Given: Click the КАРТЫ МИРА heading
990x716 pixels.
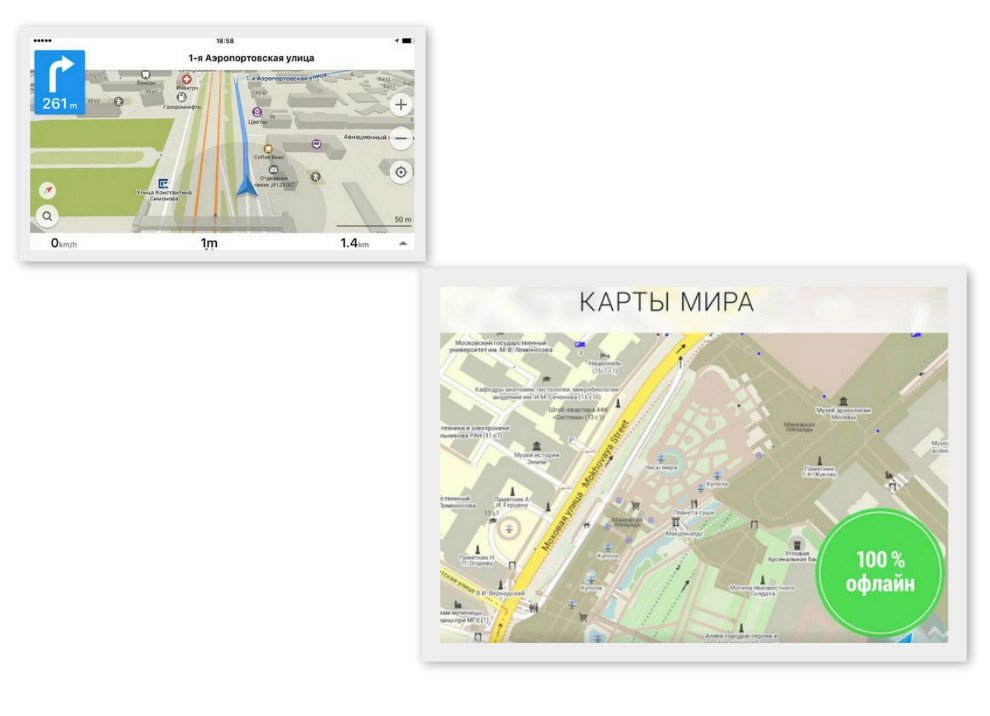Looking at the screenshot, I should tap(666, 301).
